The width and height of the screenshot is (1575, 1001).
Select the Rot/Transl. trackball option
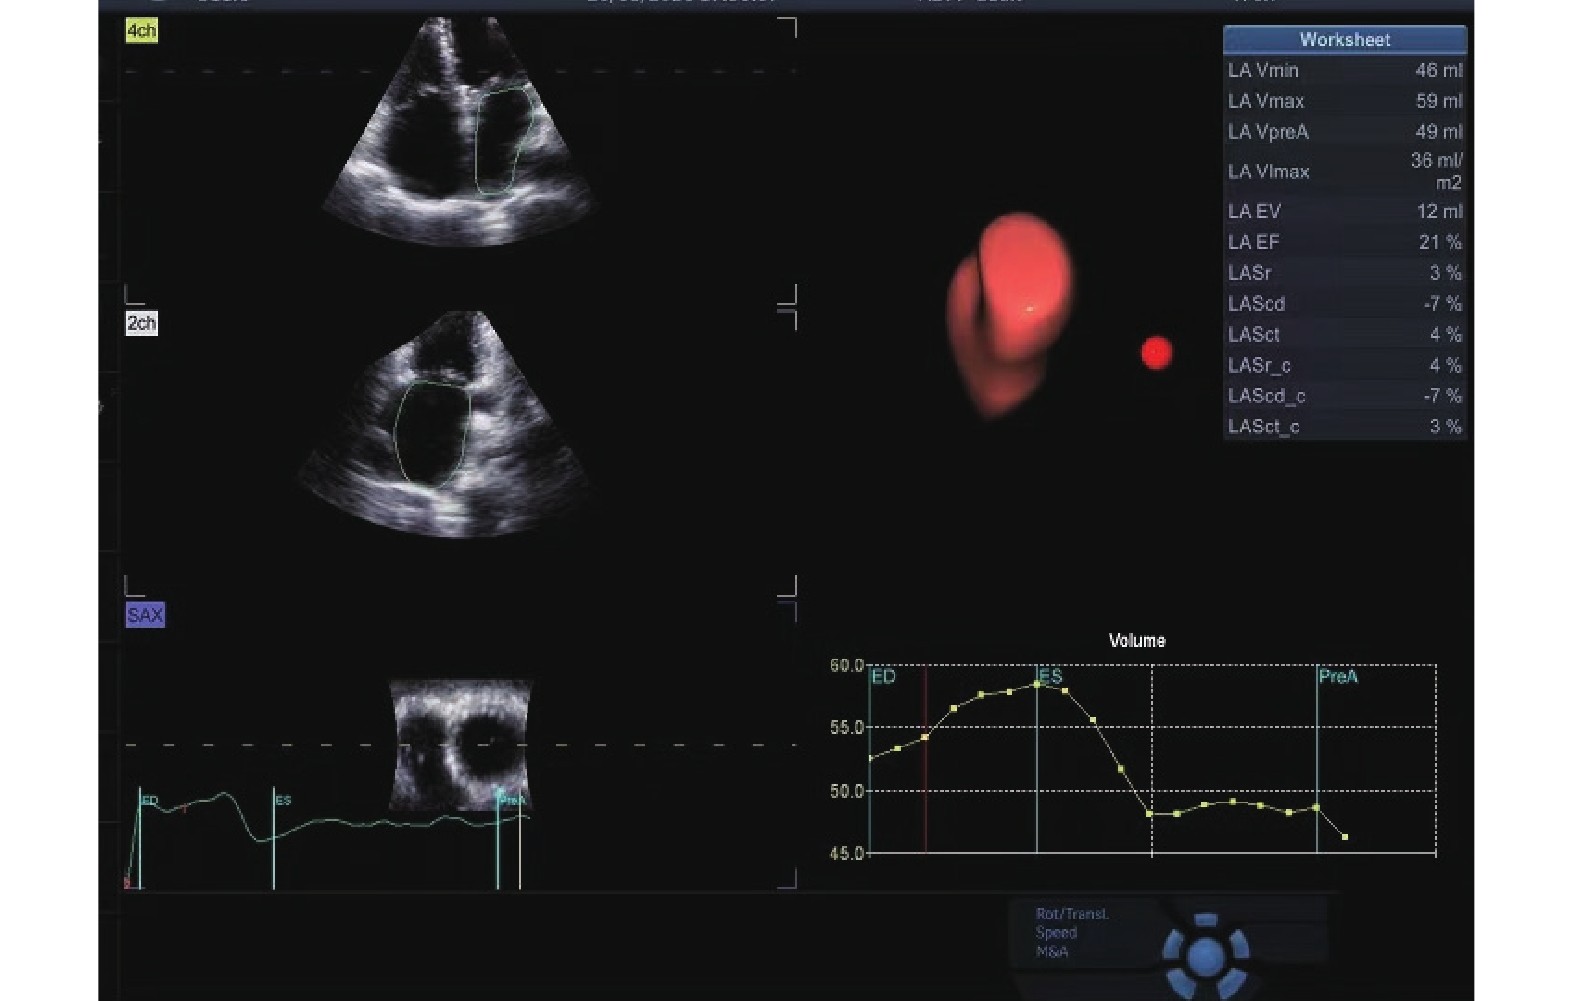pyautogui.click(x=1072, y=914)
